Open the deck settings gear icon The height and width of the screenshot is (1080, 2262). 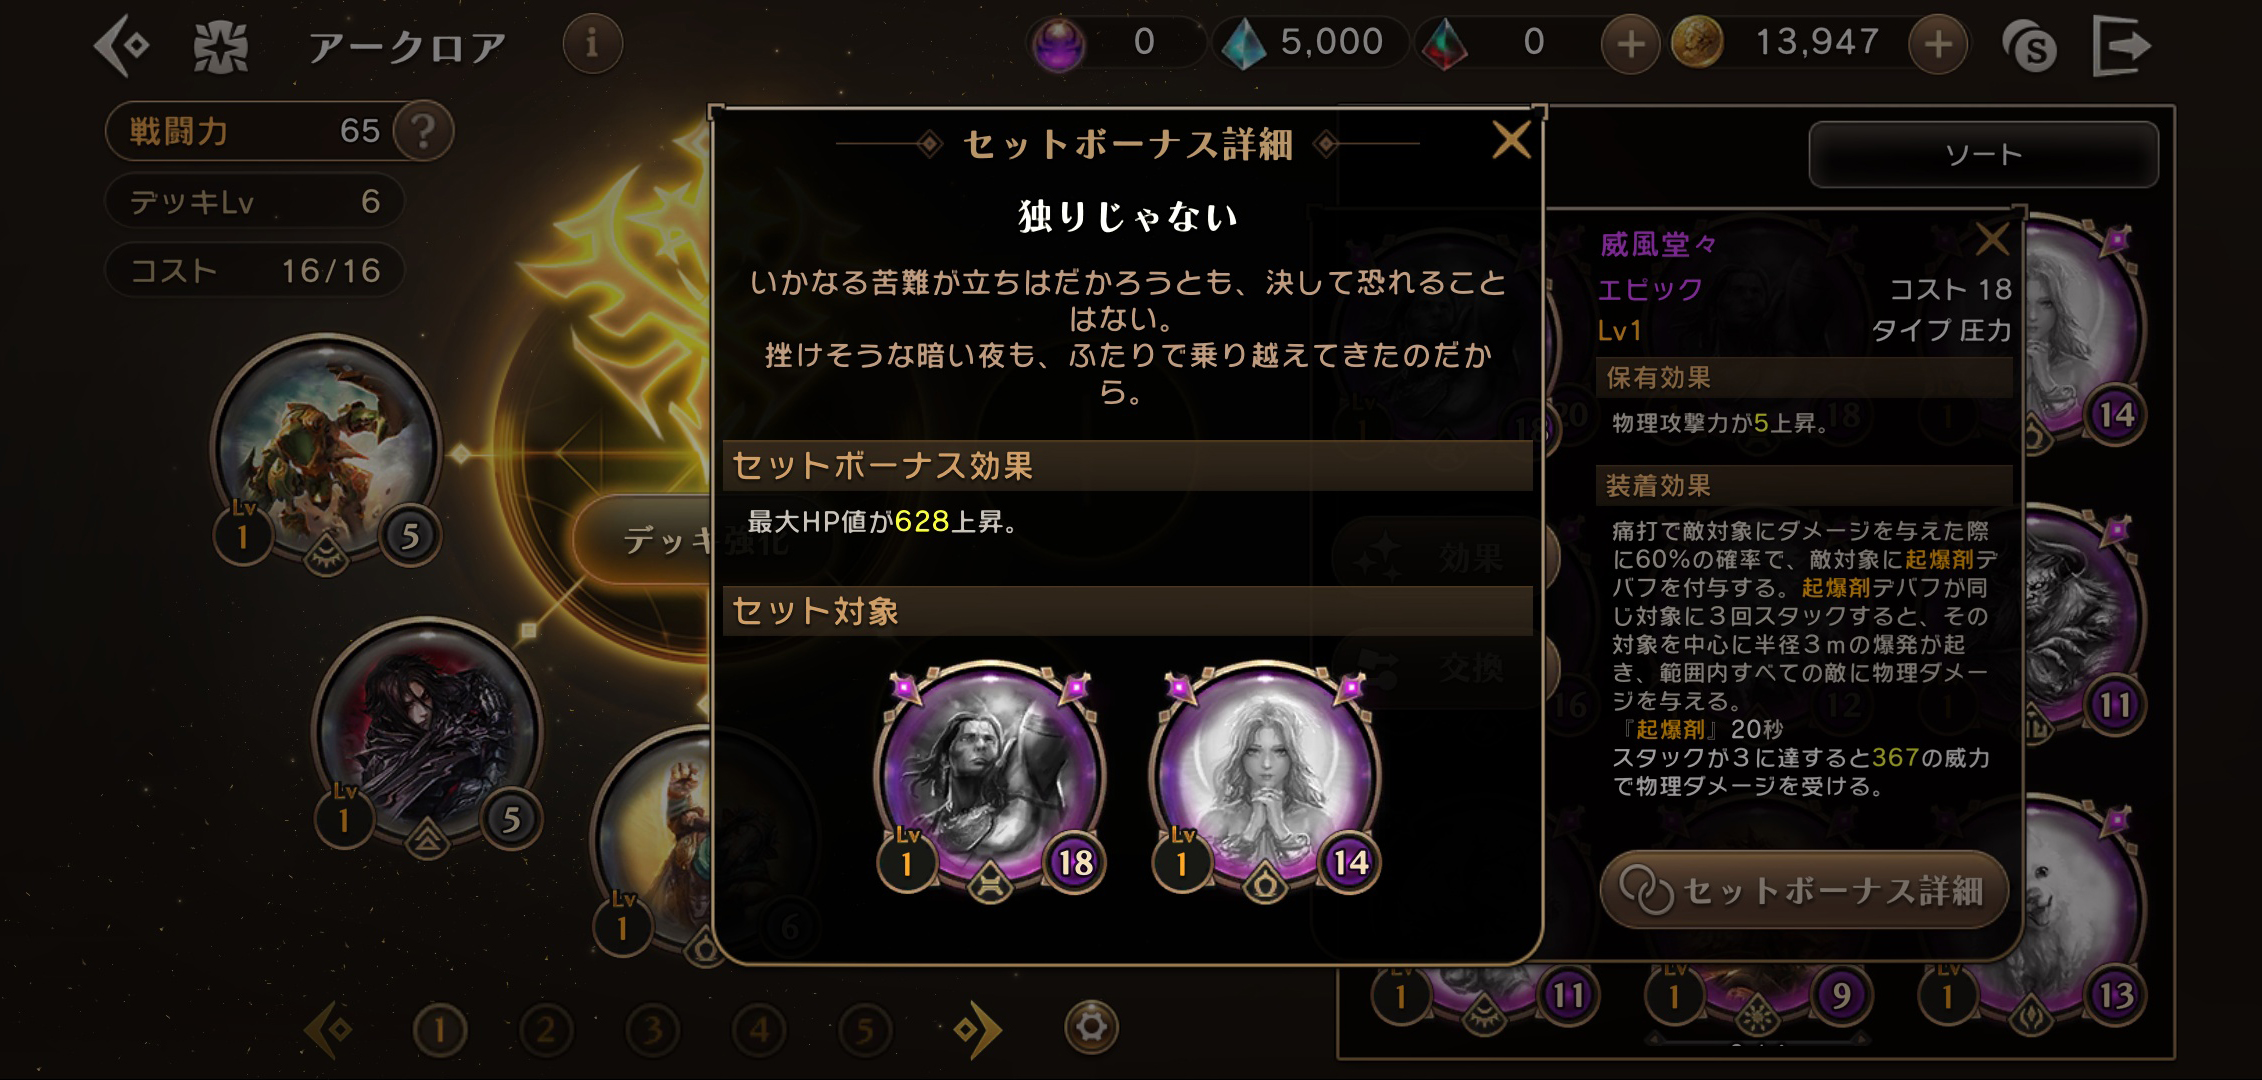coord(1091,1027)
